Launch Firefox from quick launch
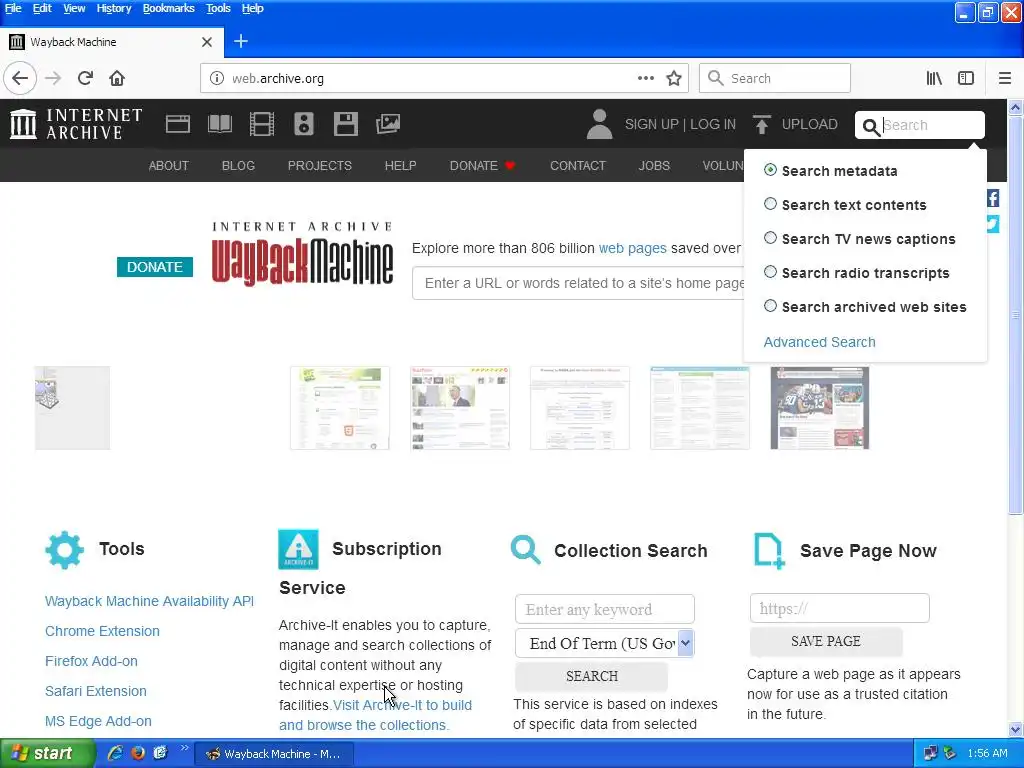Image resolution: width=1024 pixels, height=768 pixels. coord(138,753)
